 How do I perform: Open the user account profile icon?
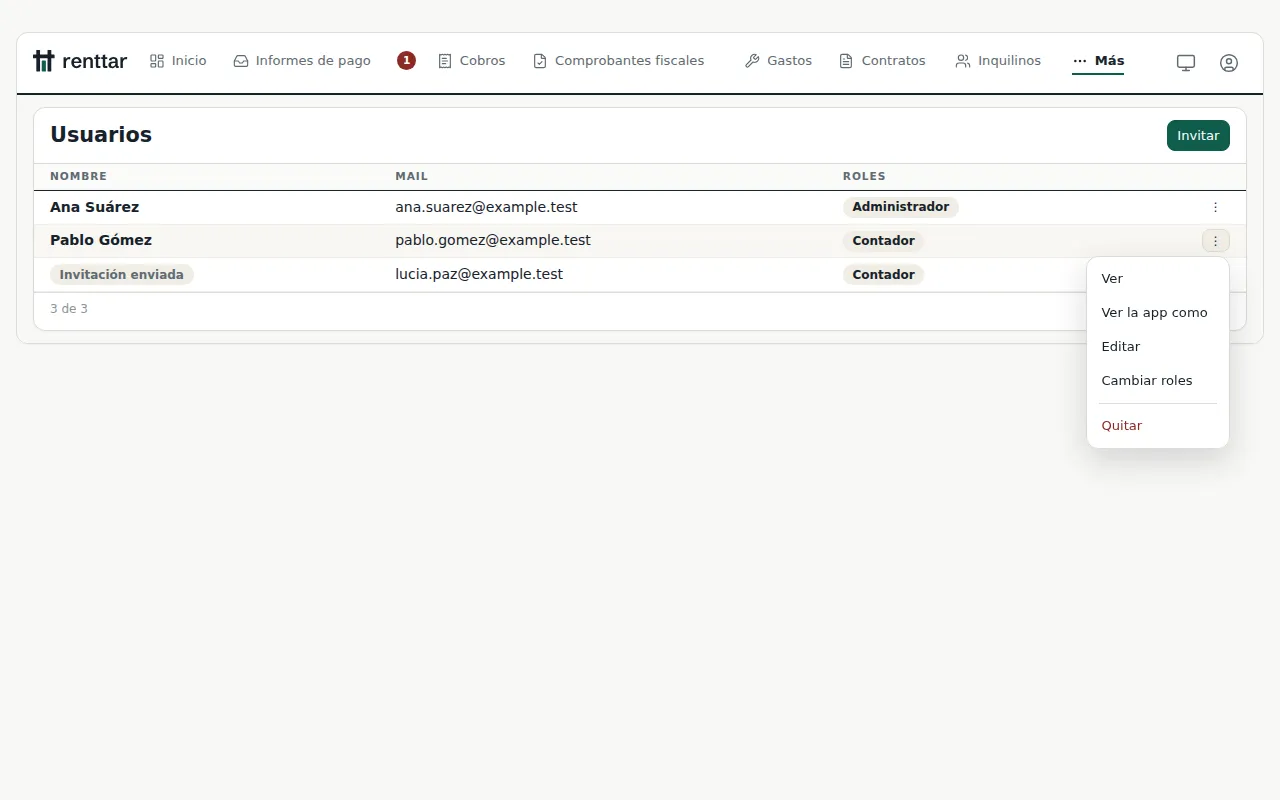(1229, 62)
